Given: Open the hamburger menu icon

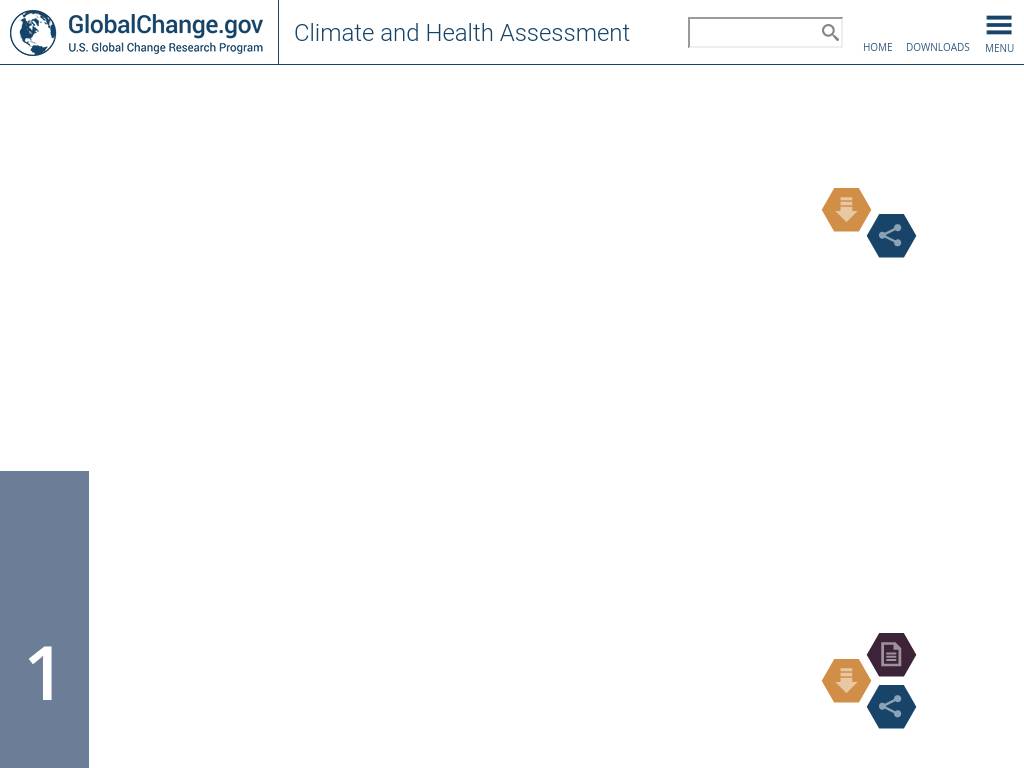Looking at the screenshot, I should (999, 26).
